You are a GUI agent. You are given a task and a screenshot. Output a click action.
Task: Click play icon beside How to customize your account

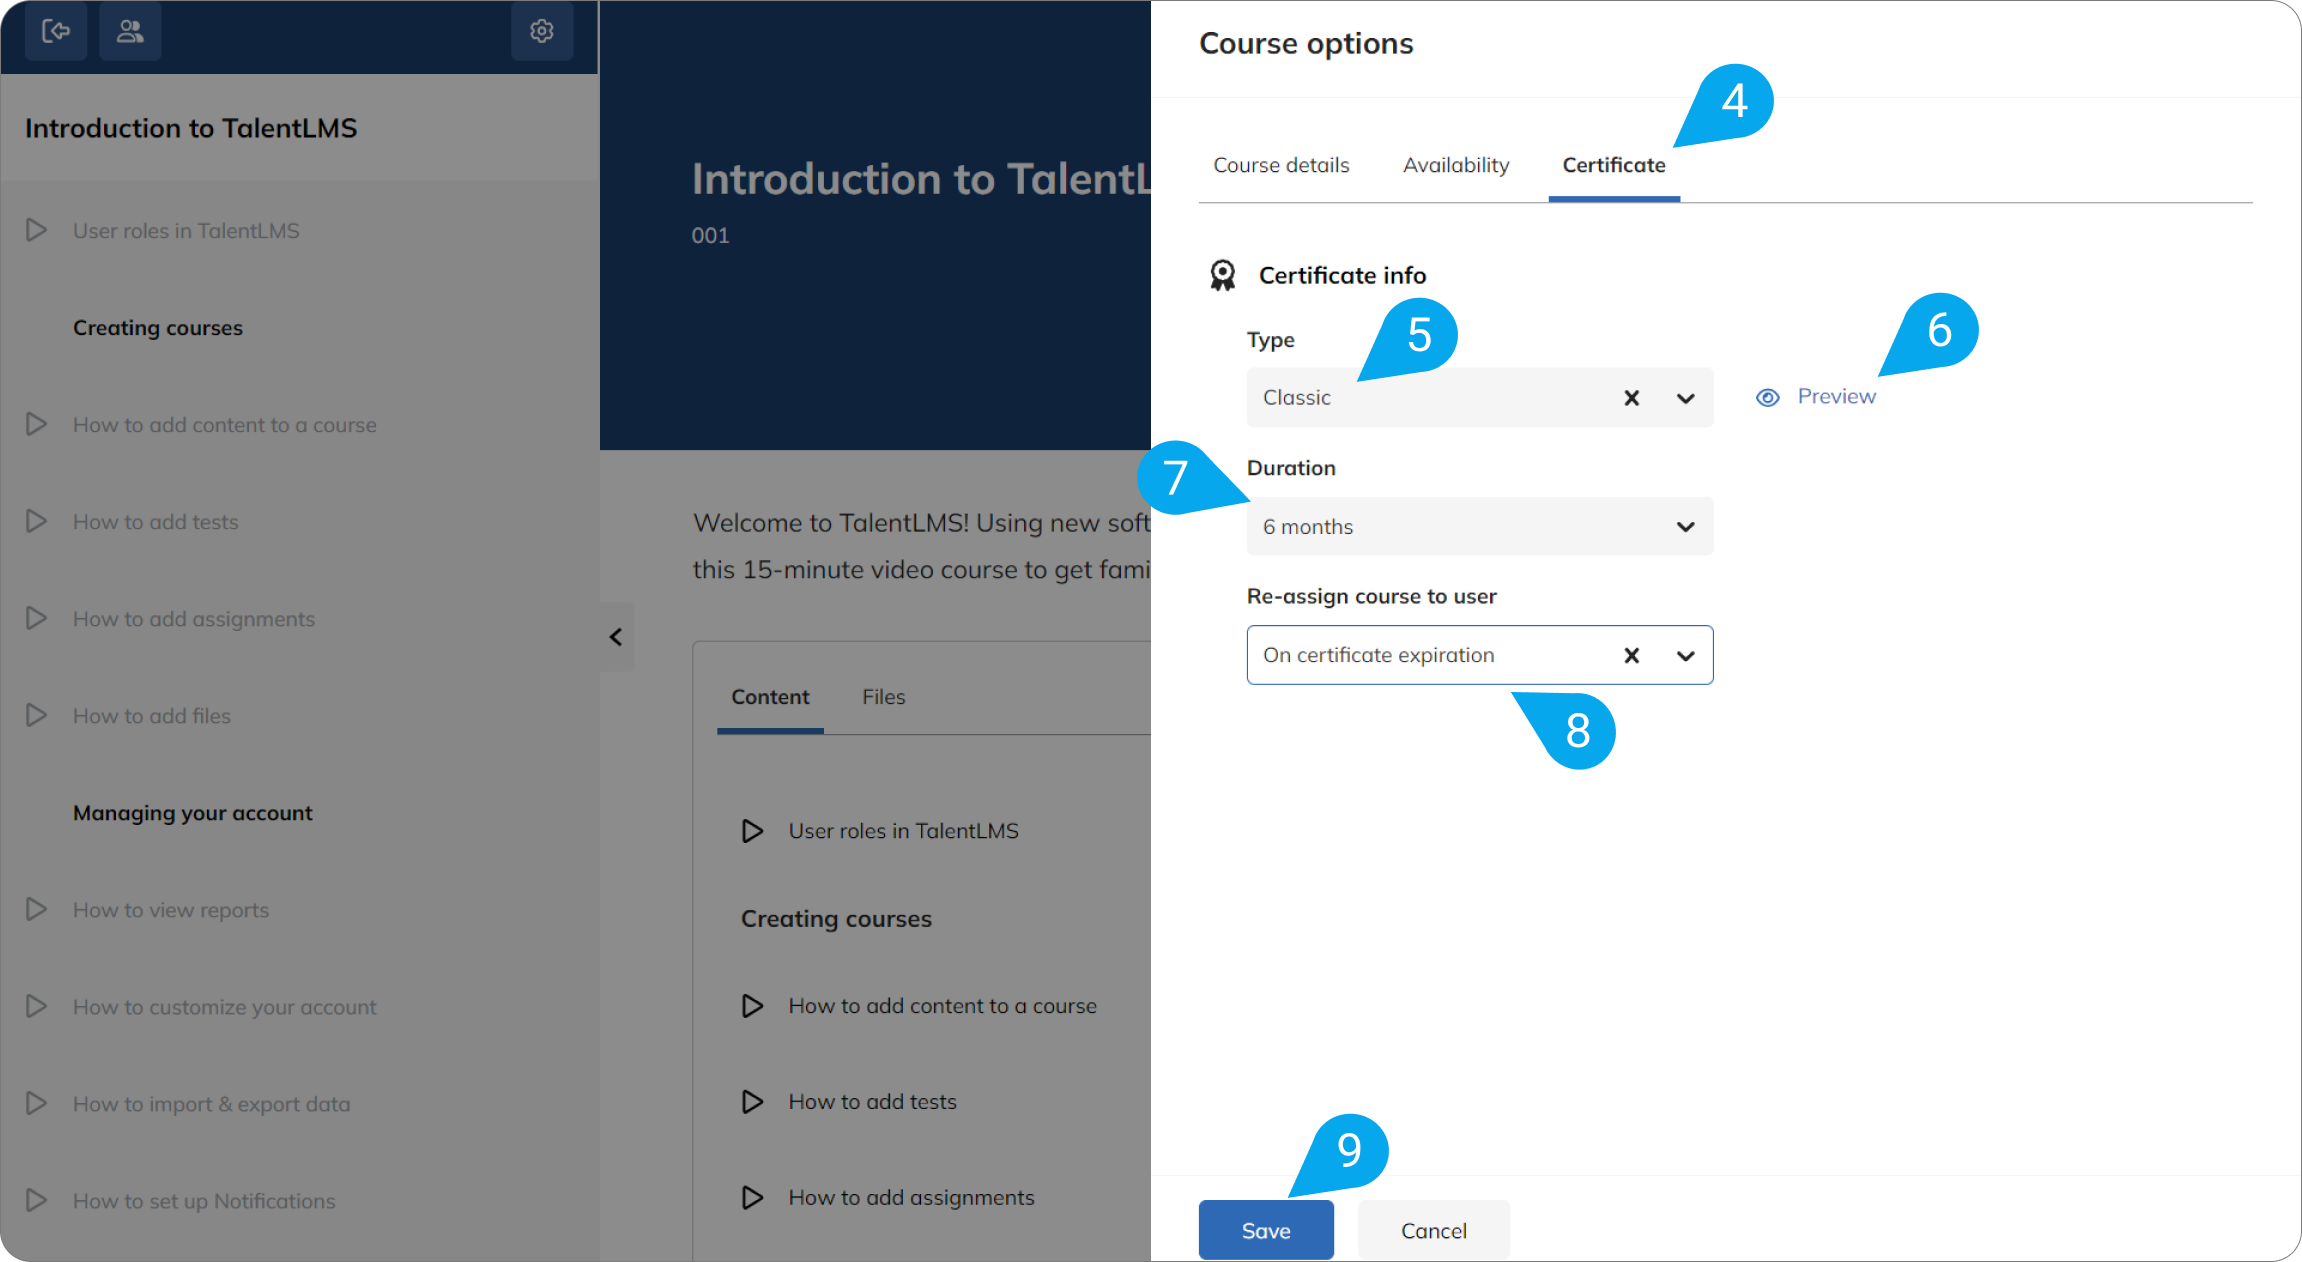[36, 1006]
